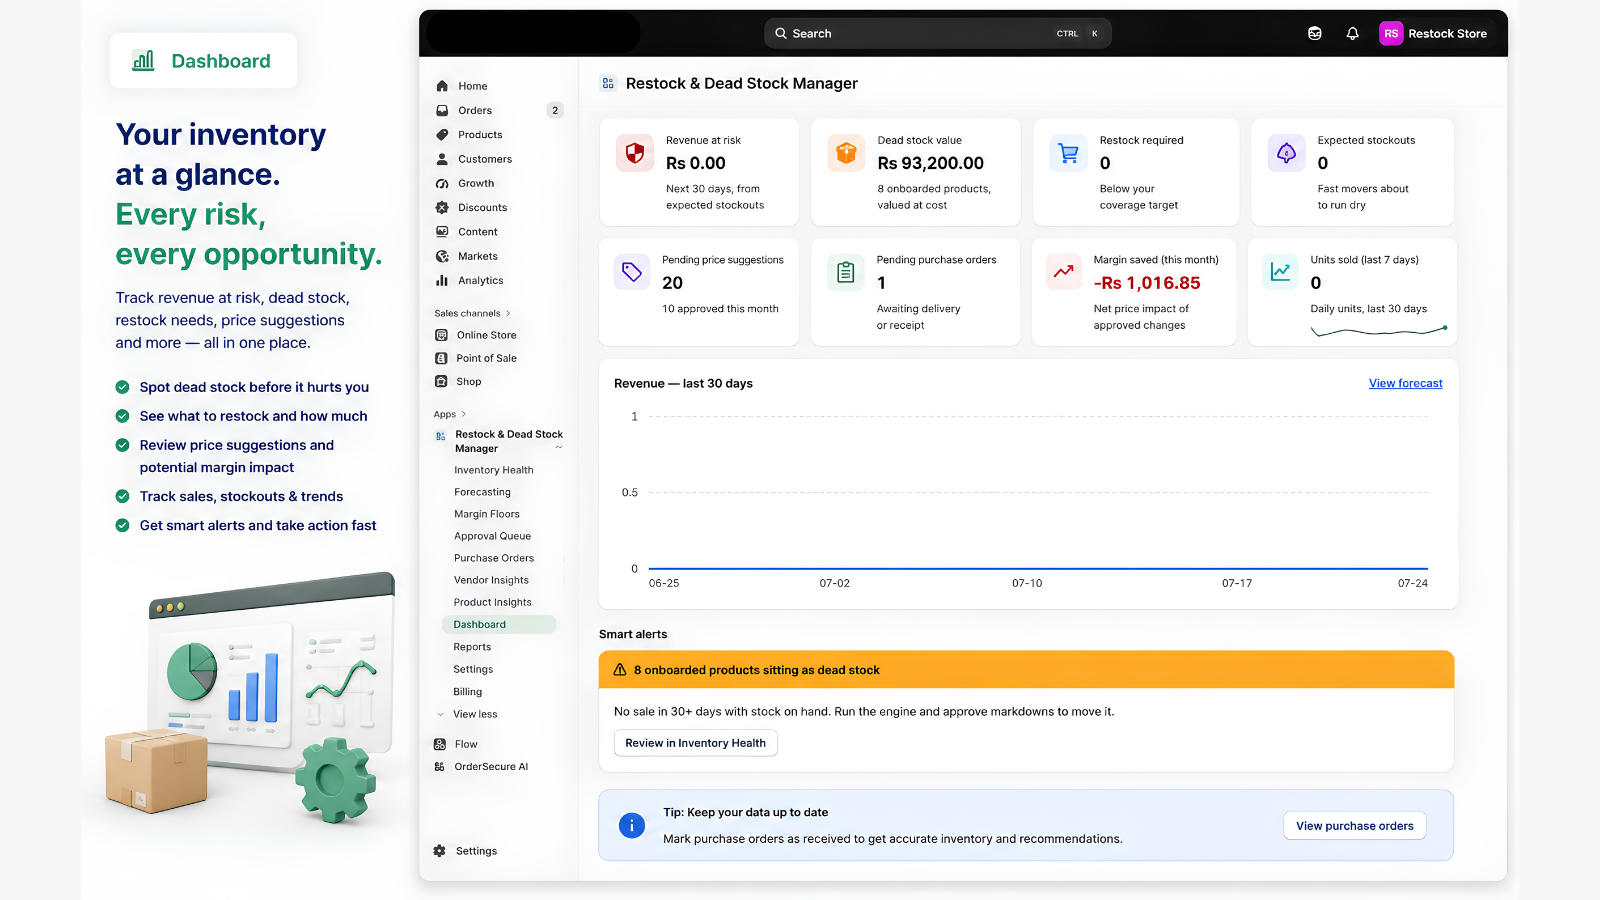
Task: Click the RS store avatar
Action: (x=1391, y=33)
